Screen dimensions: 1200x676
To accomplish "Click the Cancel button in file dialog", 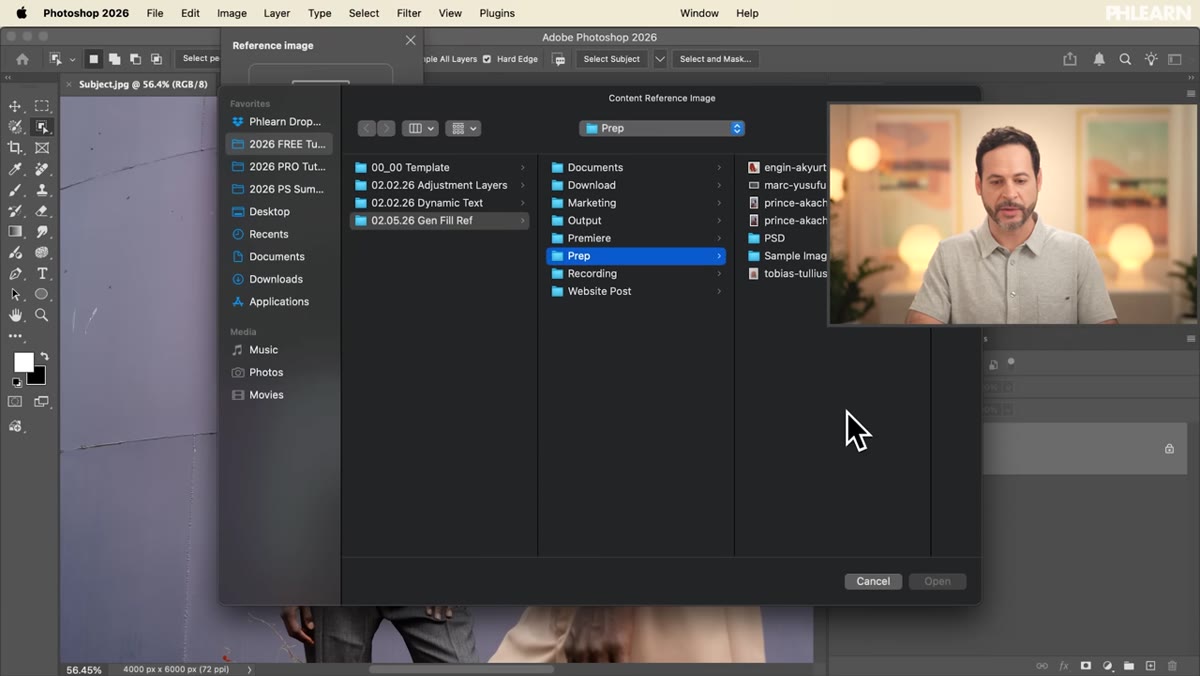I will 873,581.
